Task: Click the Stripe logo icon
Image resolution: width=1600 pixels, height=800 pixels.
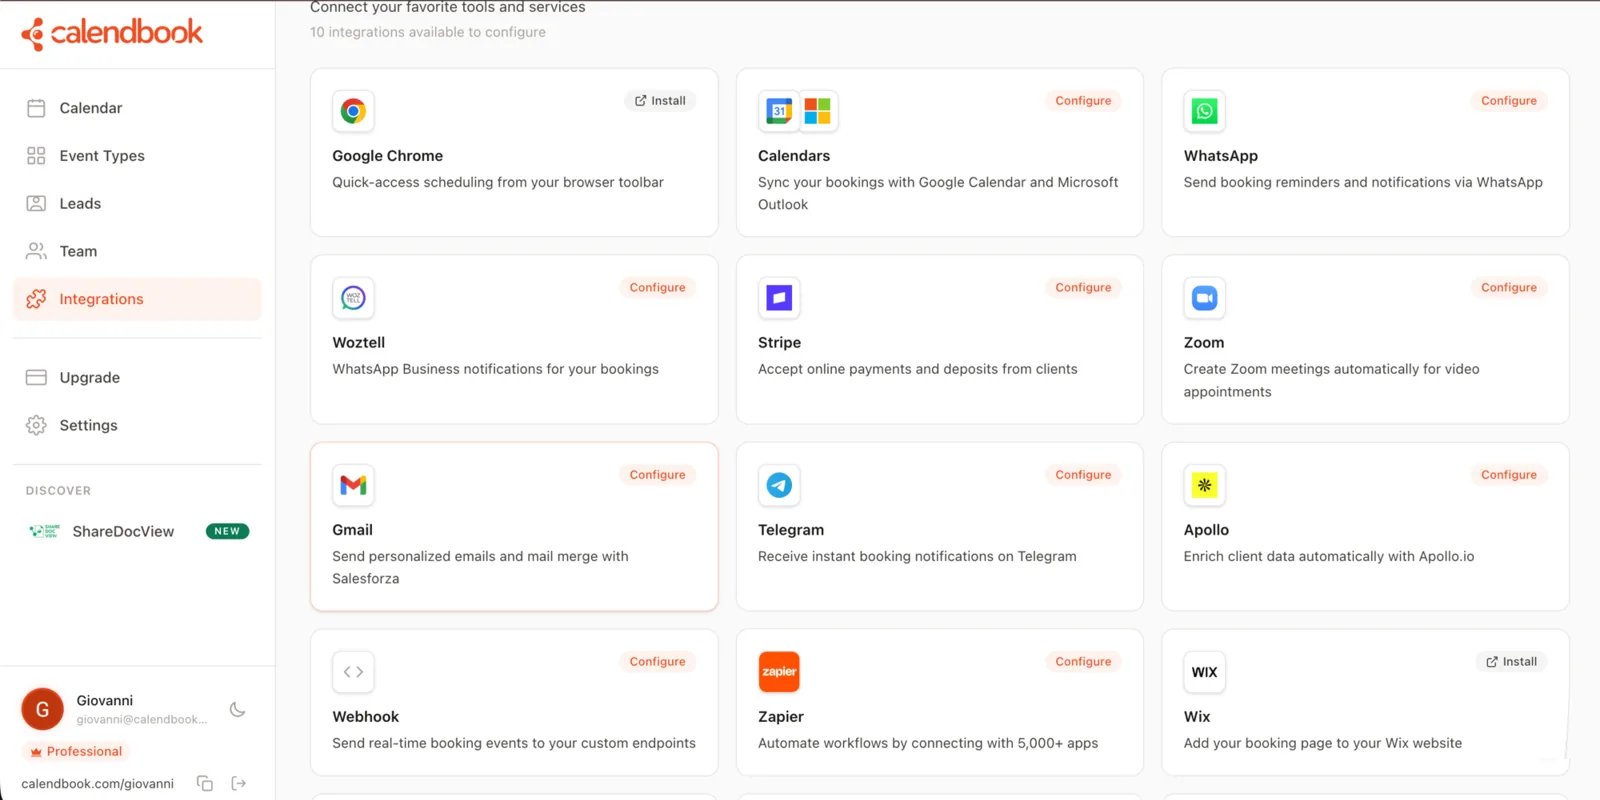Action: [x=779, y=298]
